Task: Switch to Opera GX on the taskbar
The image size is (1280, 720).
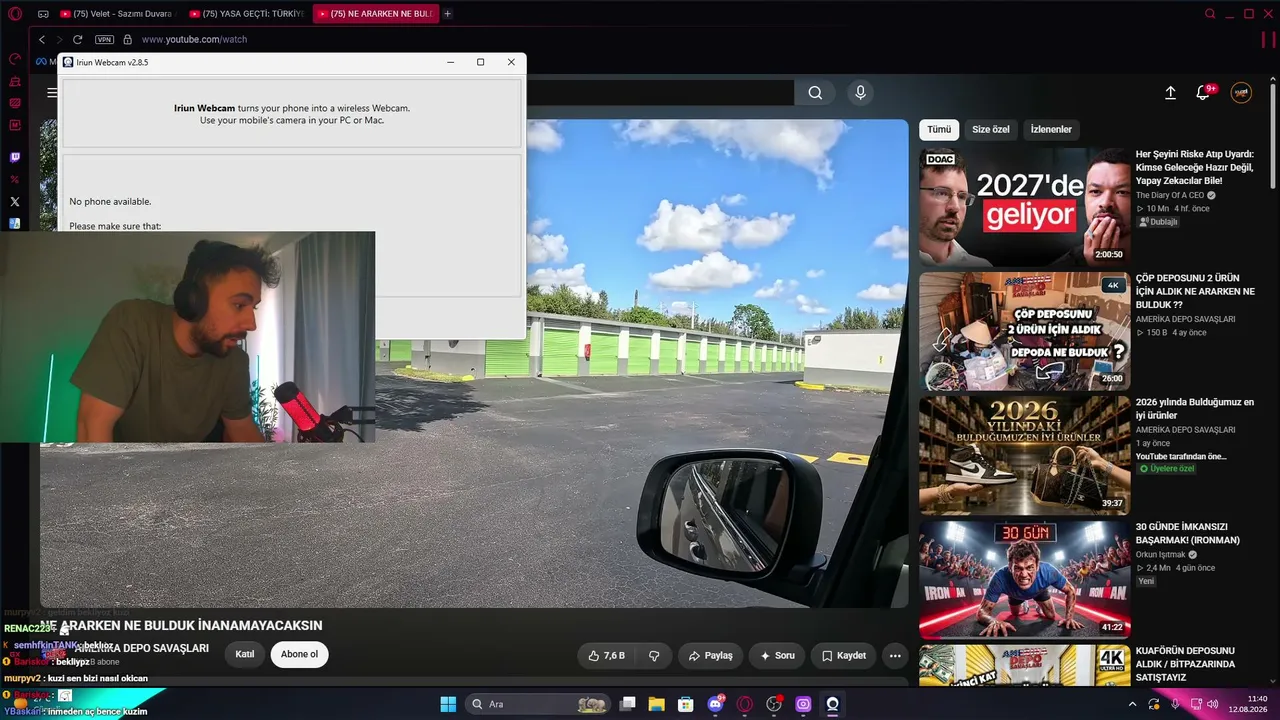Action: point(745,704)
